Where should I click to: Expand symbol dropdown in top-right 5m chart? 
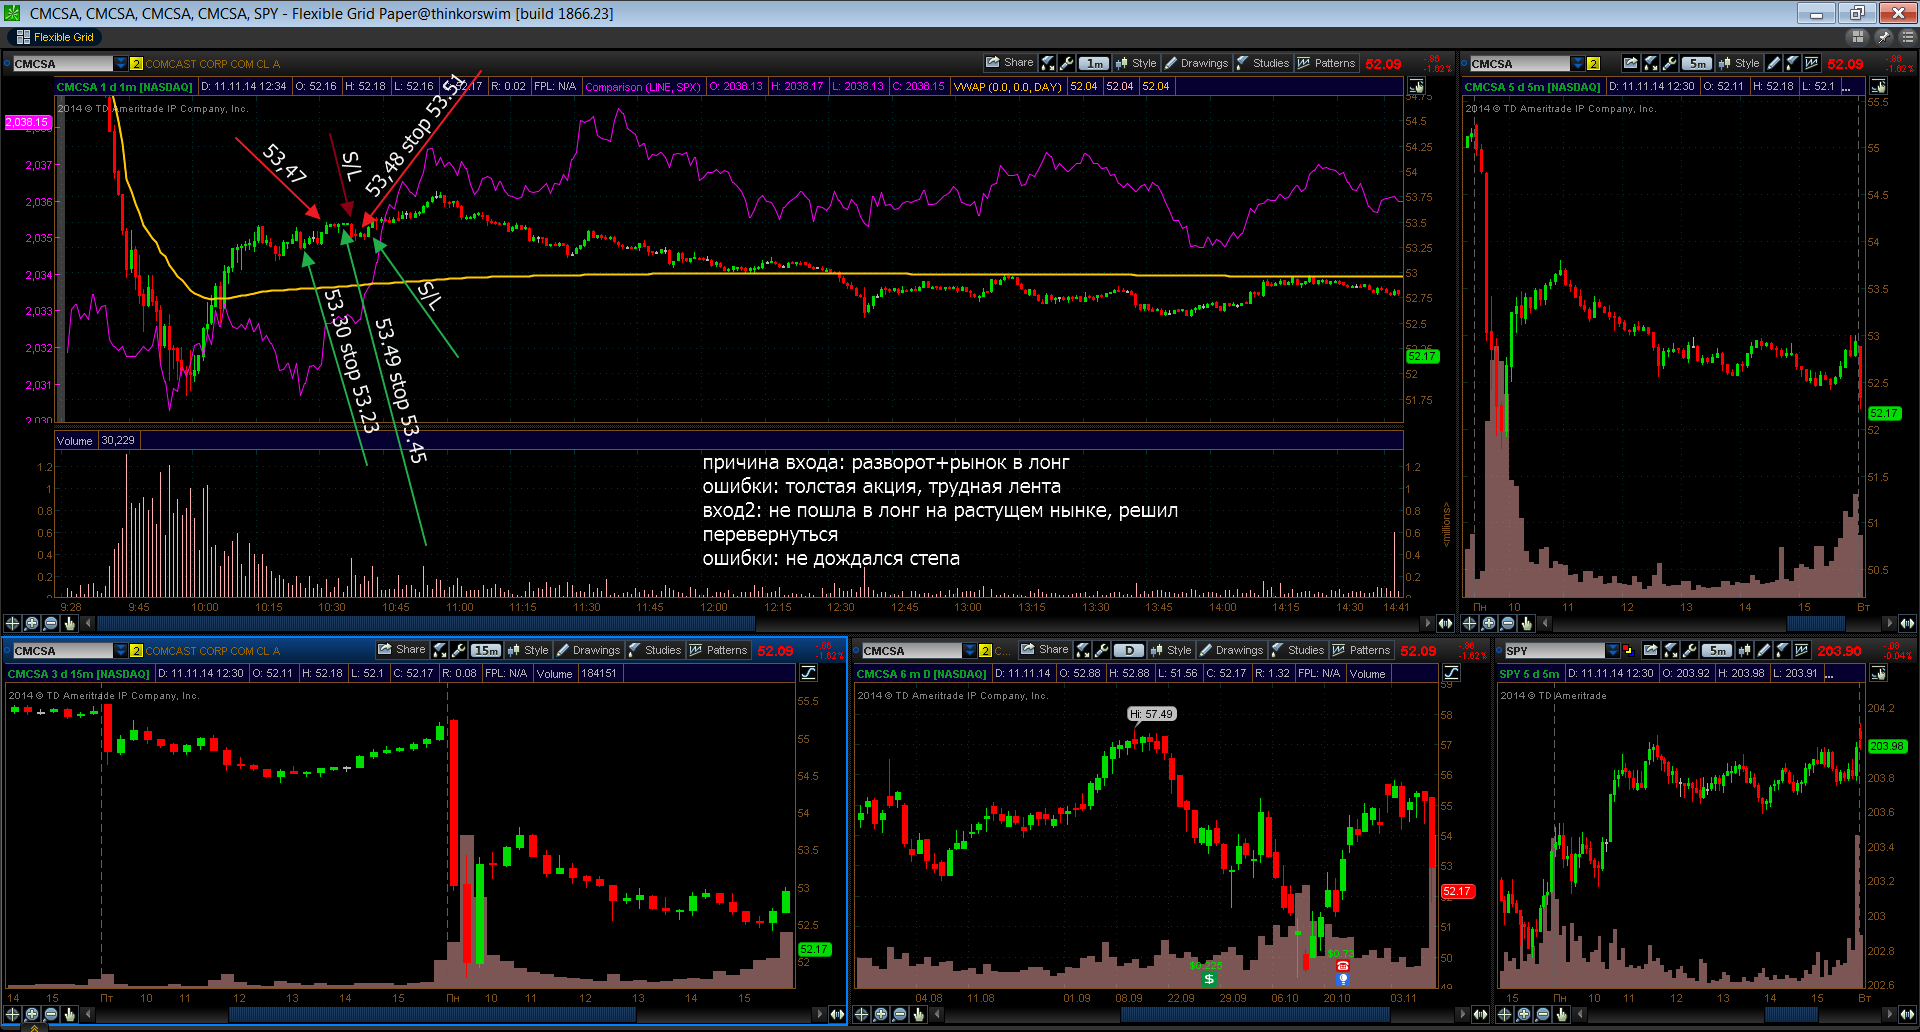1577,63
